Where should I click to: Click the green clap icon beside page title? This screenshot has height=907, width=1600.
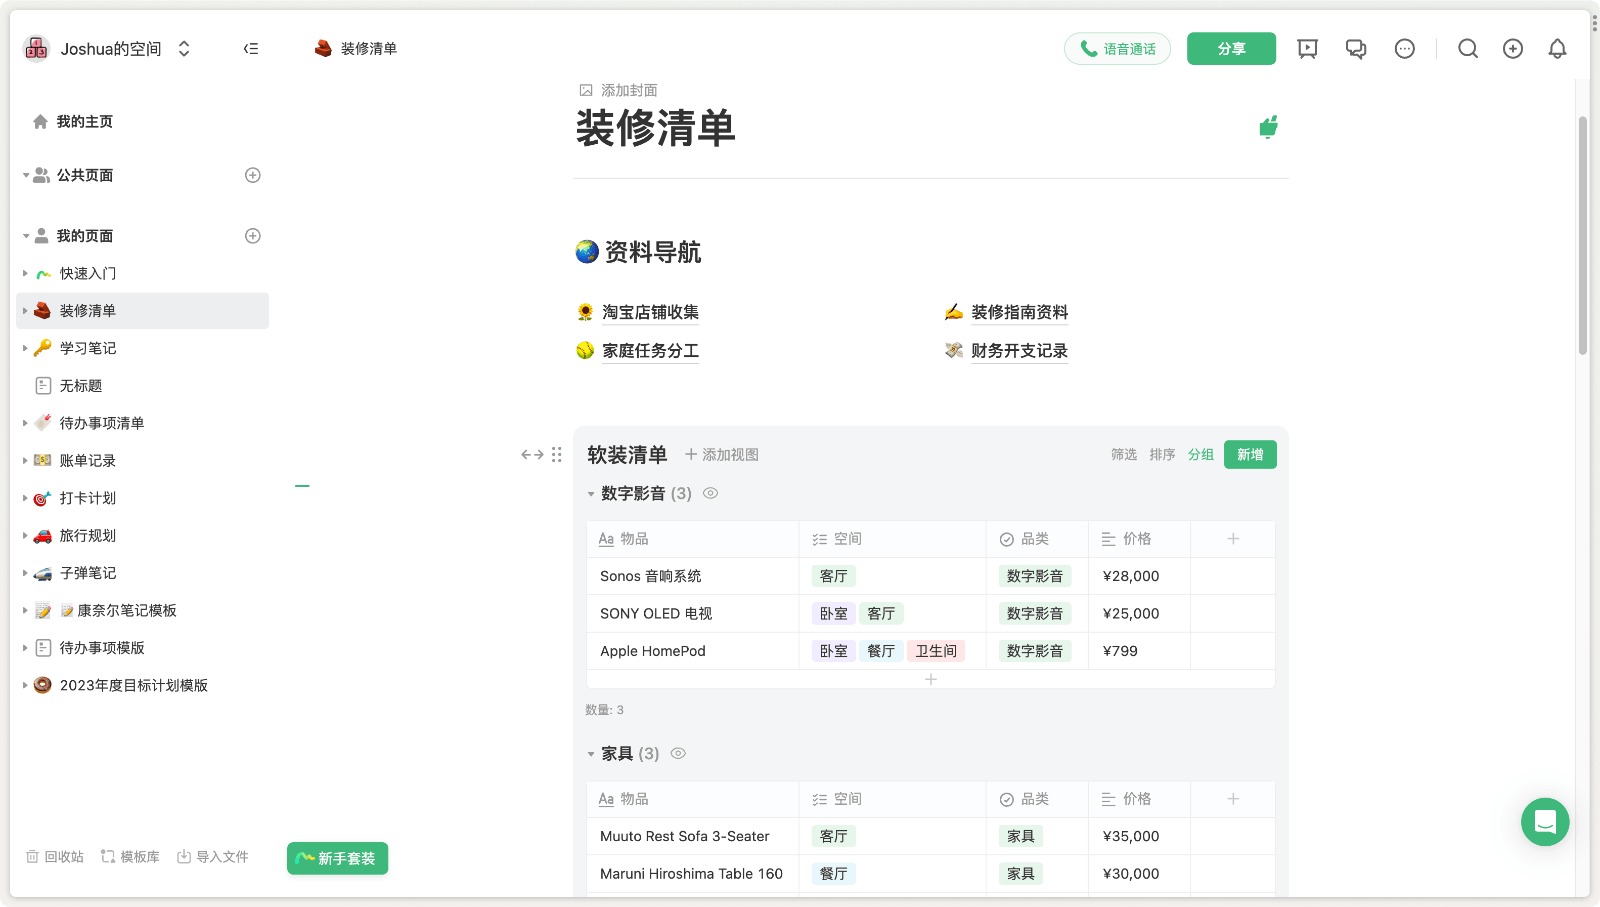[1268, 127]
